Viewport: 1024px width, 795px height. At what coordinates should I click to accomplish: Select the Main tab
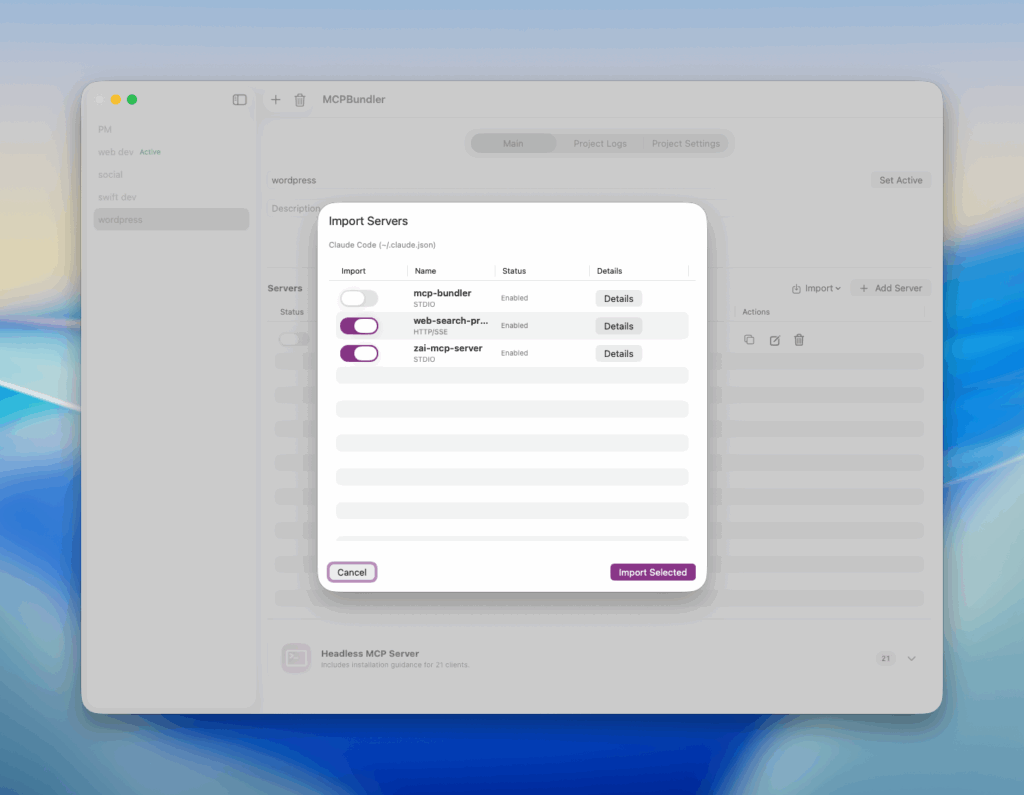[x=513, y=144]
